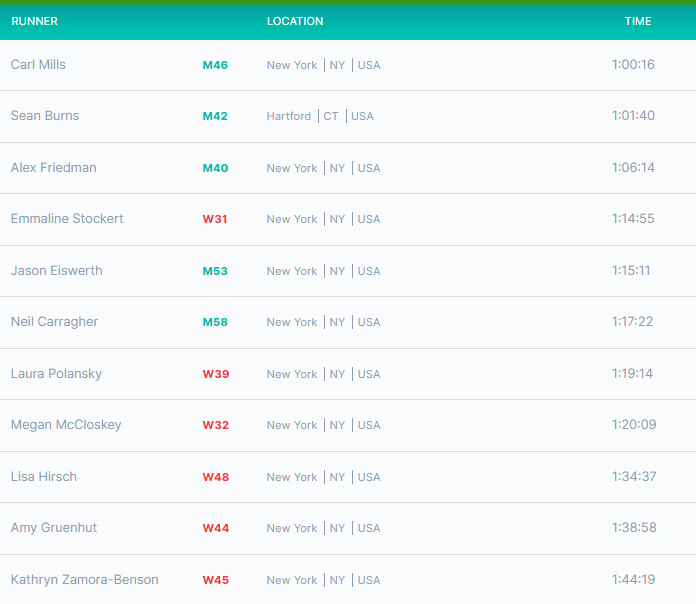Click the TIME column header
Screen dimensions: 696x604
(x=638, y=21)
